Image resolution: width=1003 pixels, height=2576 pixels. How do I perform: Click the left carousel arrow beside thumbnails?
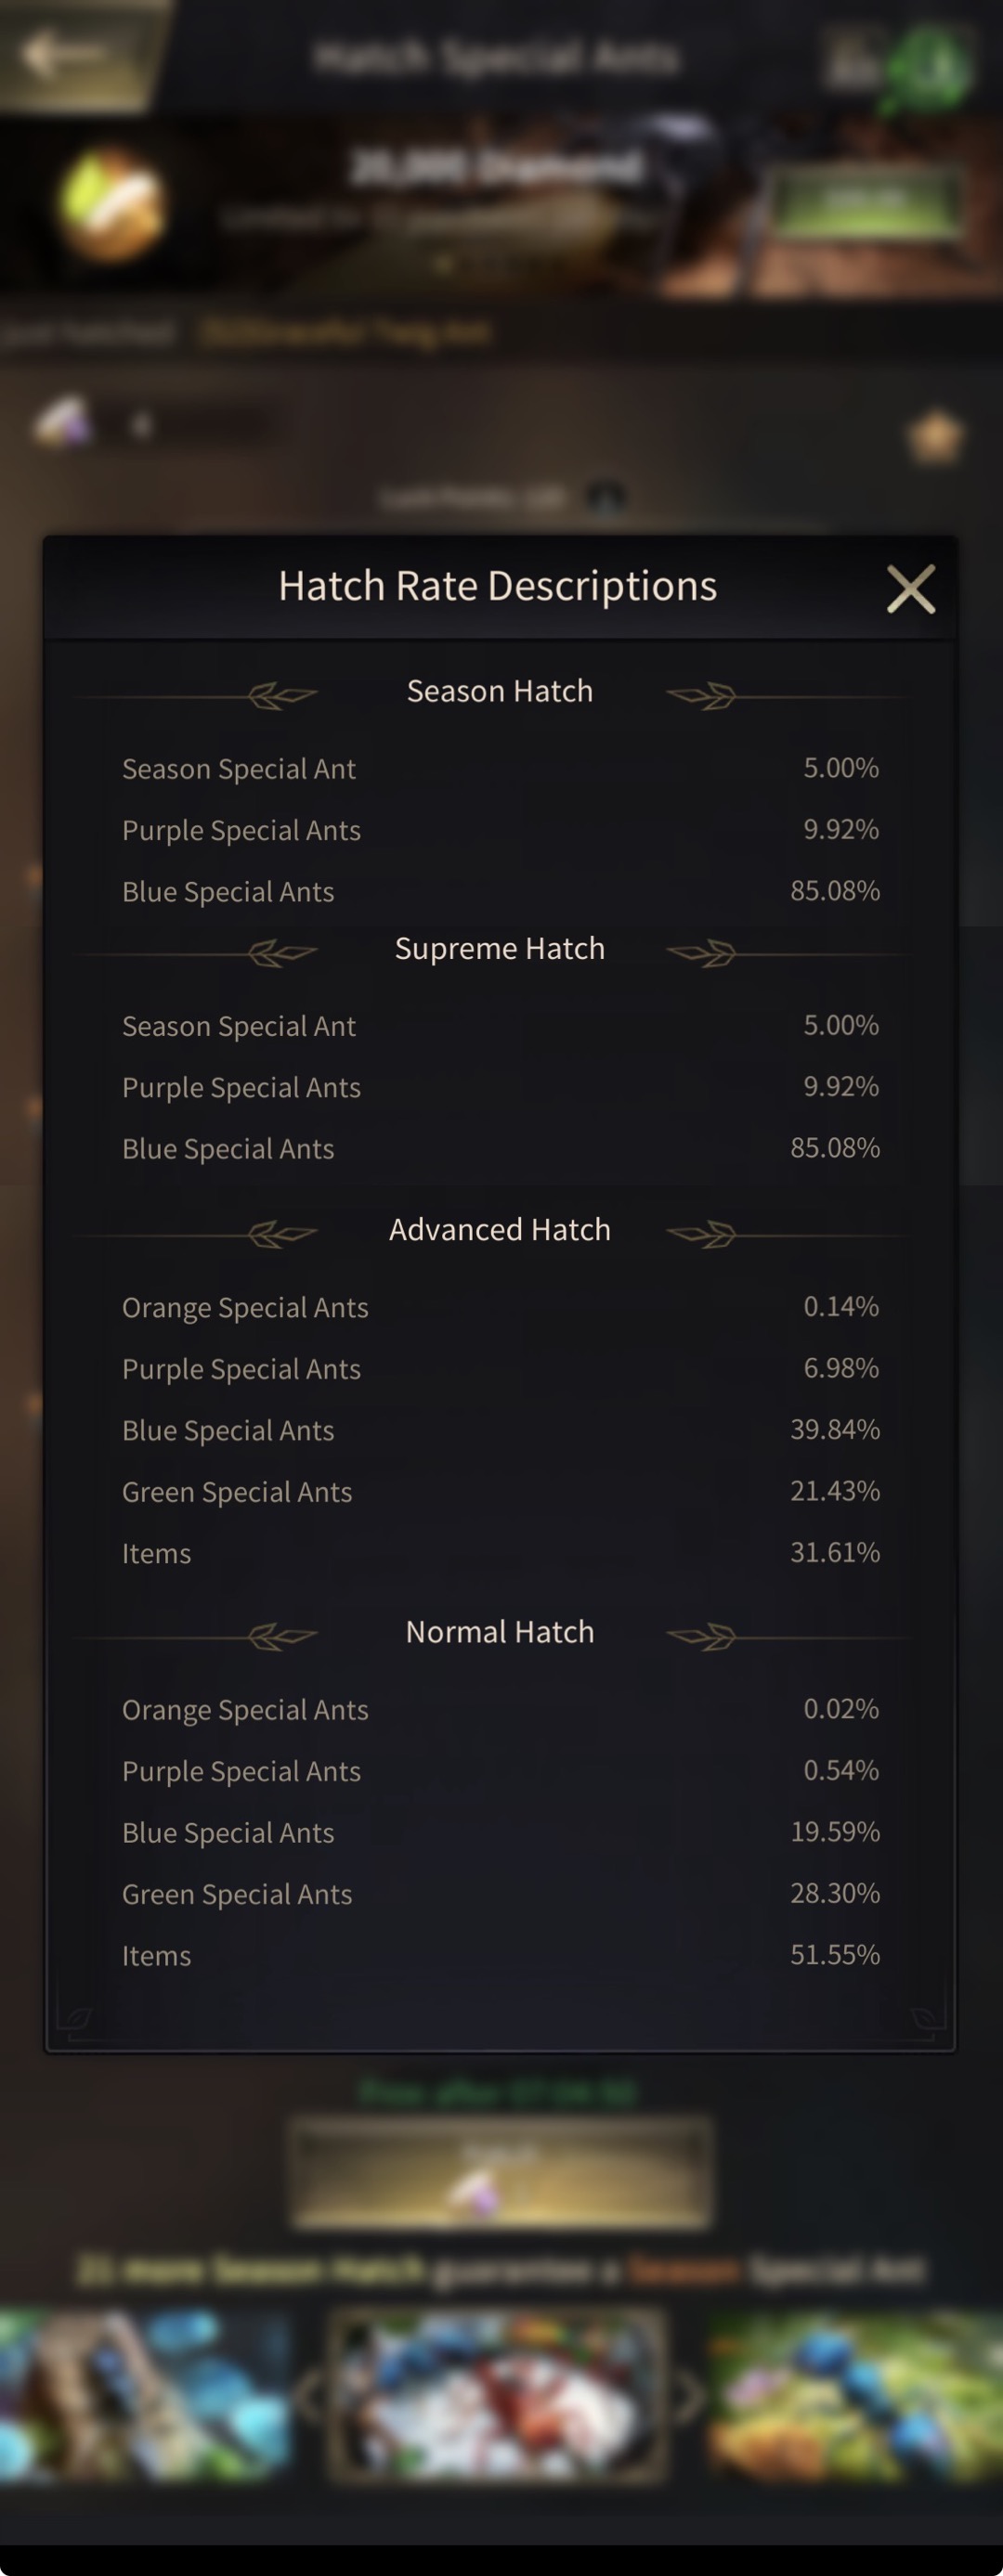click(310, 2396)
